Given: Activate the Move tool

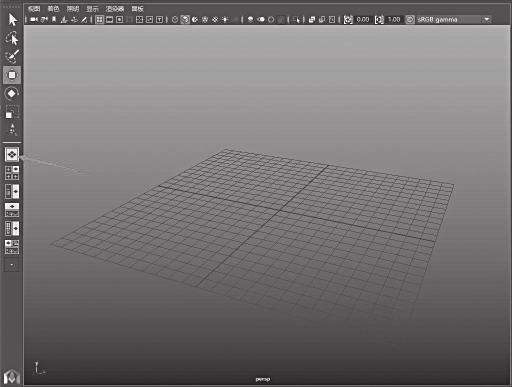Looking at the screenshot, I should click(12, 75).
